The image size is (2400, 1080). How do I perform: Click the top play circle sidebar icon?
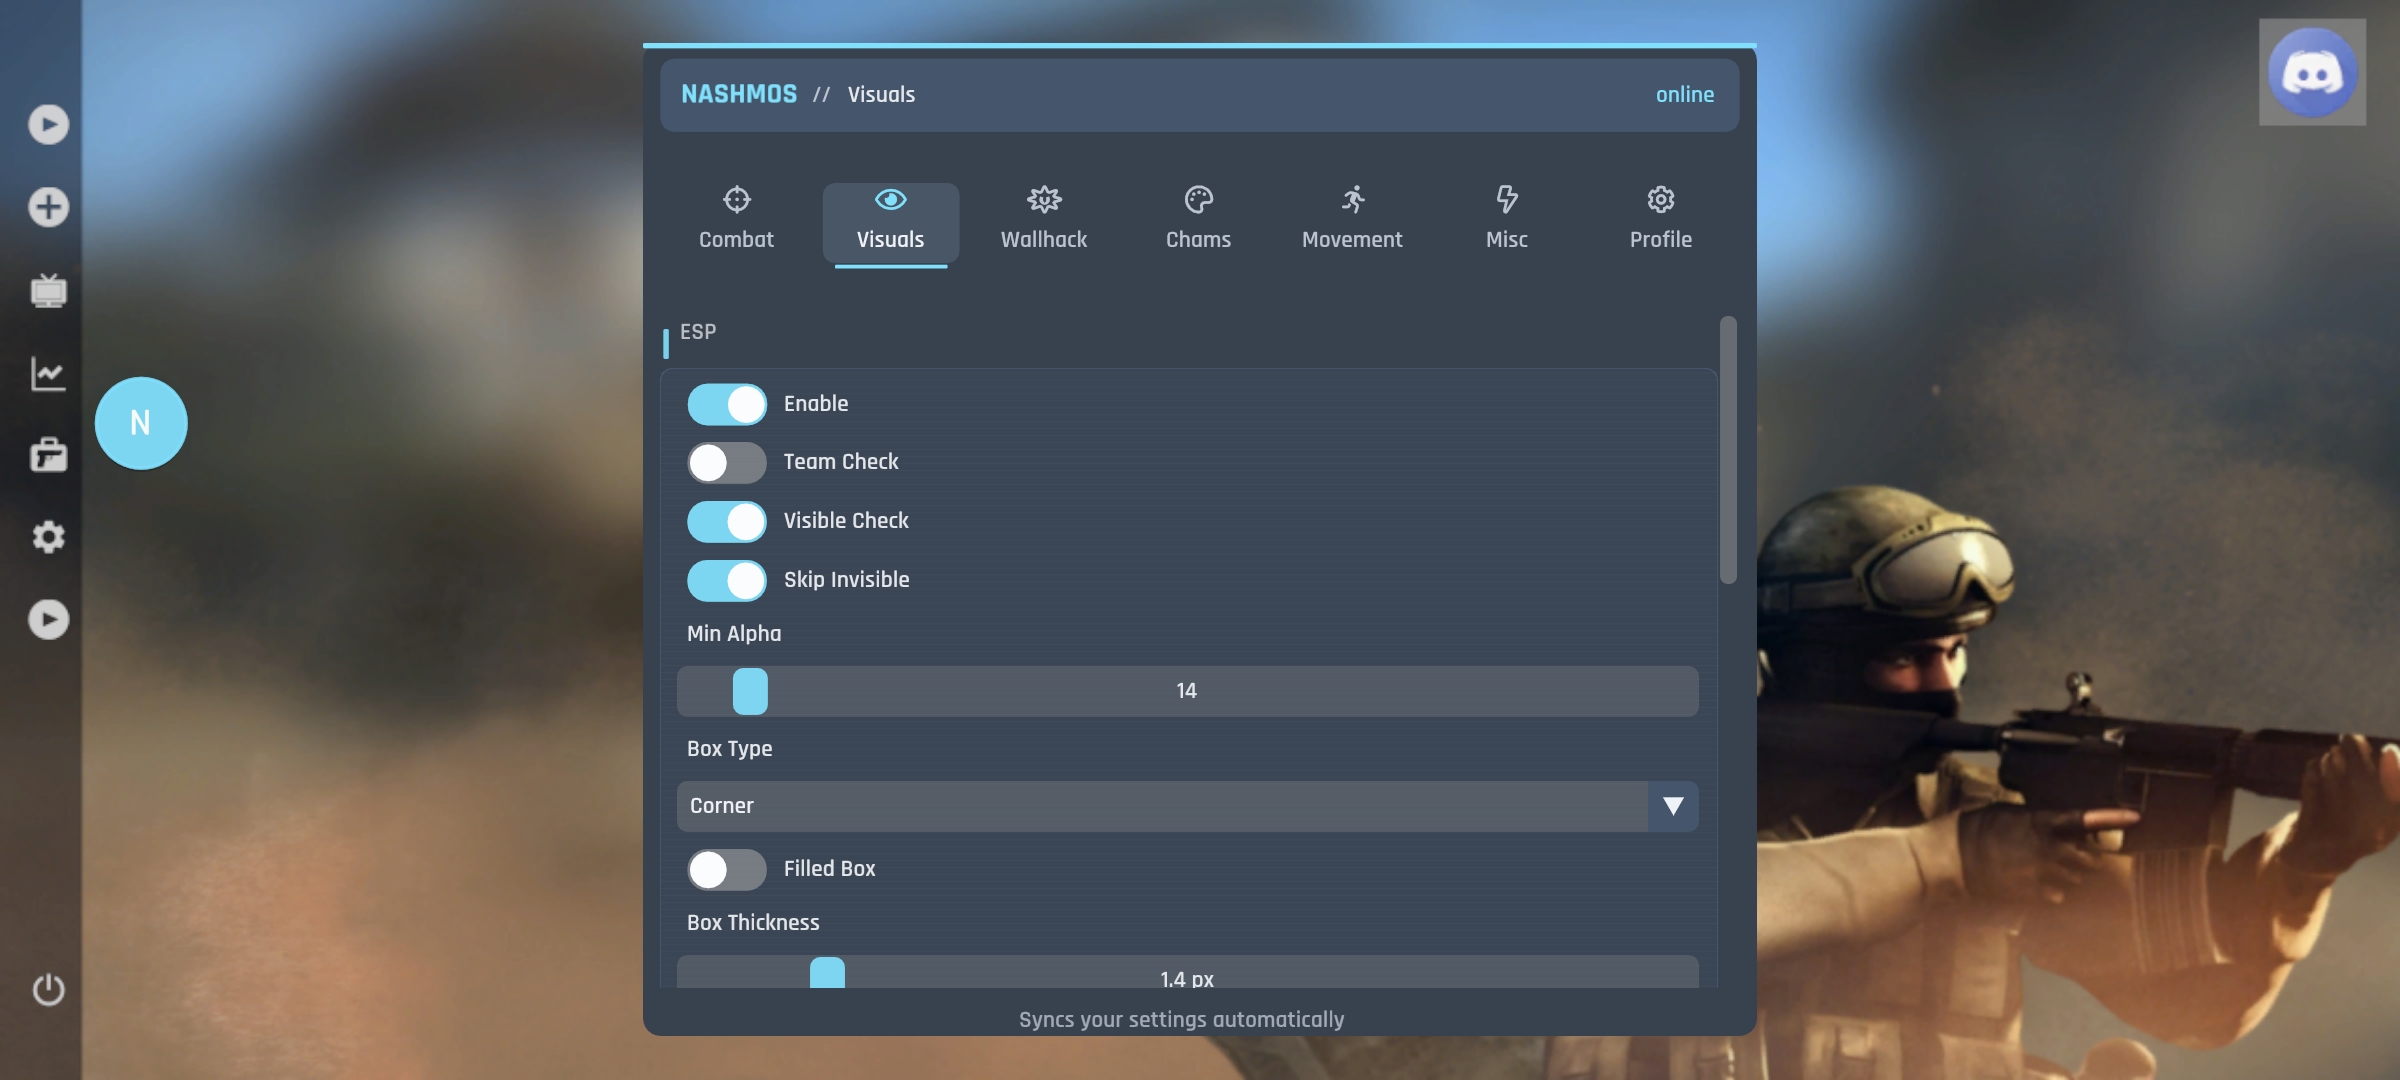(48, 125)
